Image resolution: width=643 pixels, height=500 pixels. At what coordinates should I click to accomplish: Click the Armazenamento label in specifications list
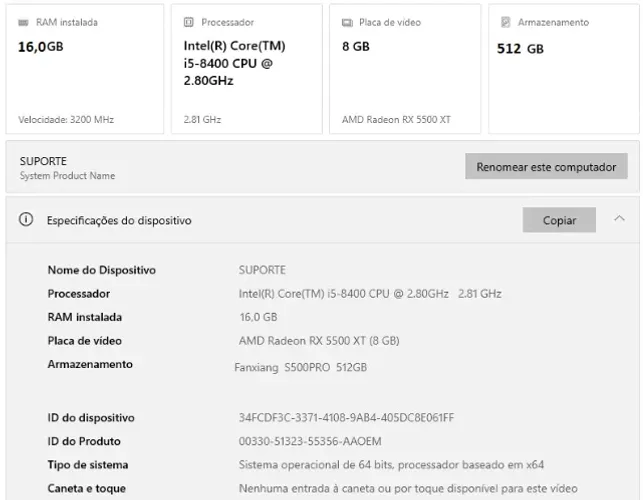click(x=90, y=364)
